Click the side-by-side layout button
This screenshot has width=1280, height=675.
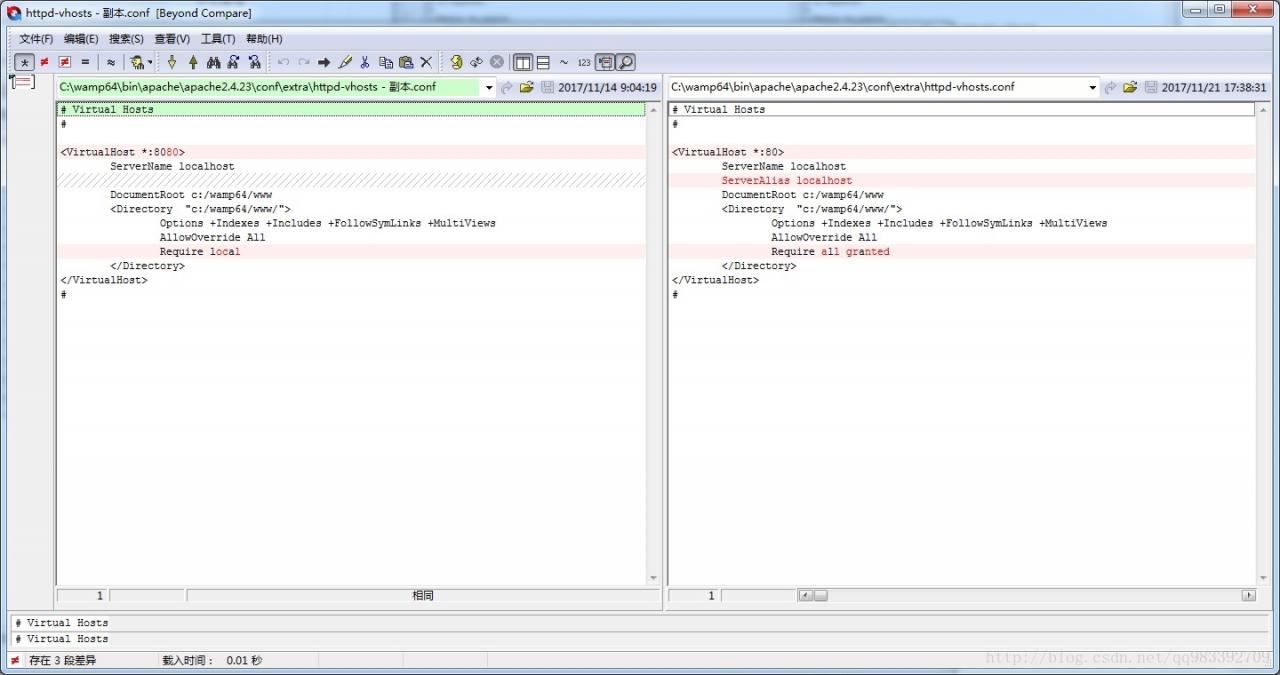click(522, 62)
